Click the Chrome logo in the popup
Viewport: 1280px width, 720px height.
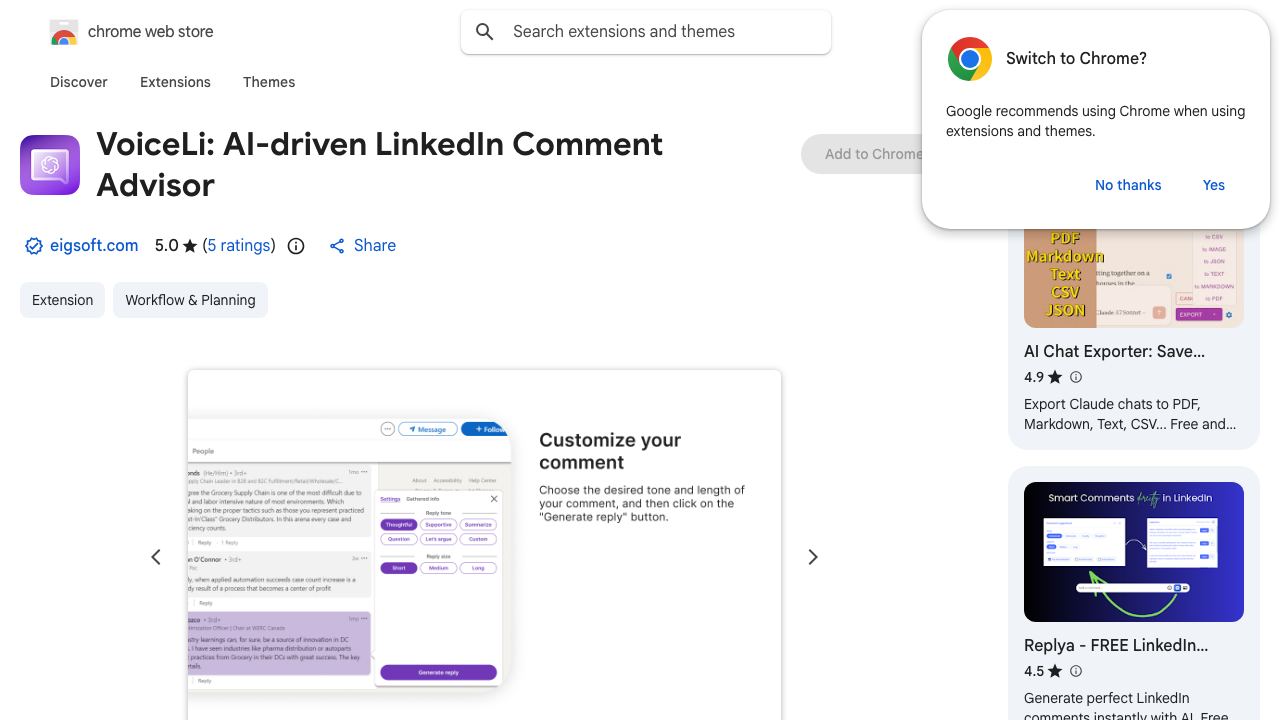tap(970, 59)
